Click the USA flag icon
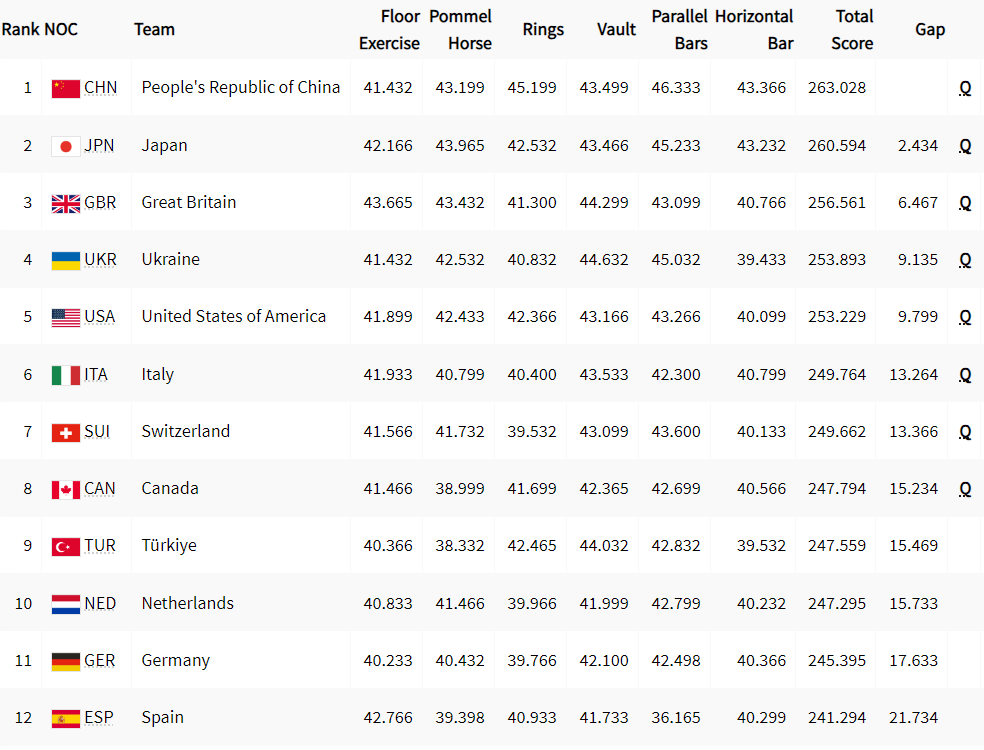The height and width of the screenshot is (750, 984). (x=66, y=318)
